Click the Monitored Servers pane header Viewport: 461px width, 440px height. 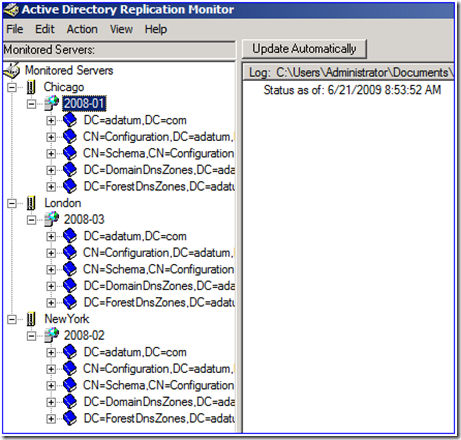click(x=119, y=50)
